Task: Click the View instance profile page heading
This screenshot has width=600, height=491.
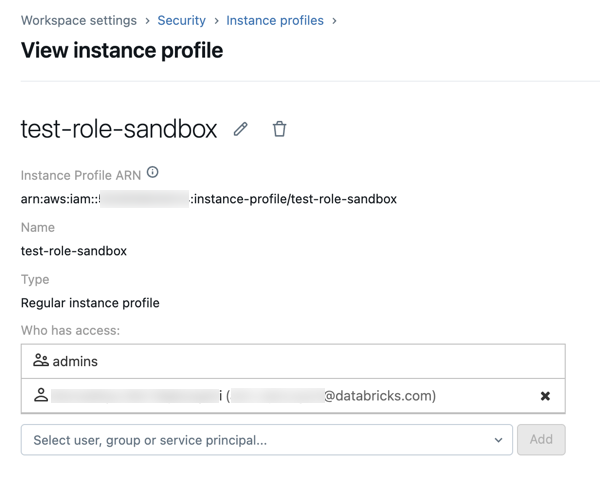Action: 122,50
